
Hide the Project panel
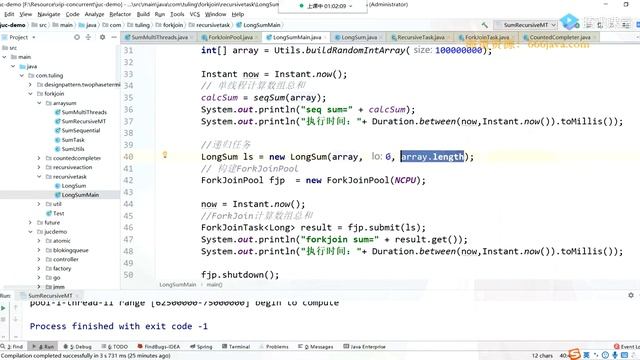(114, 37)
